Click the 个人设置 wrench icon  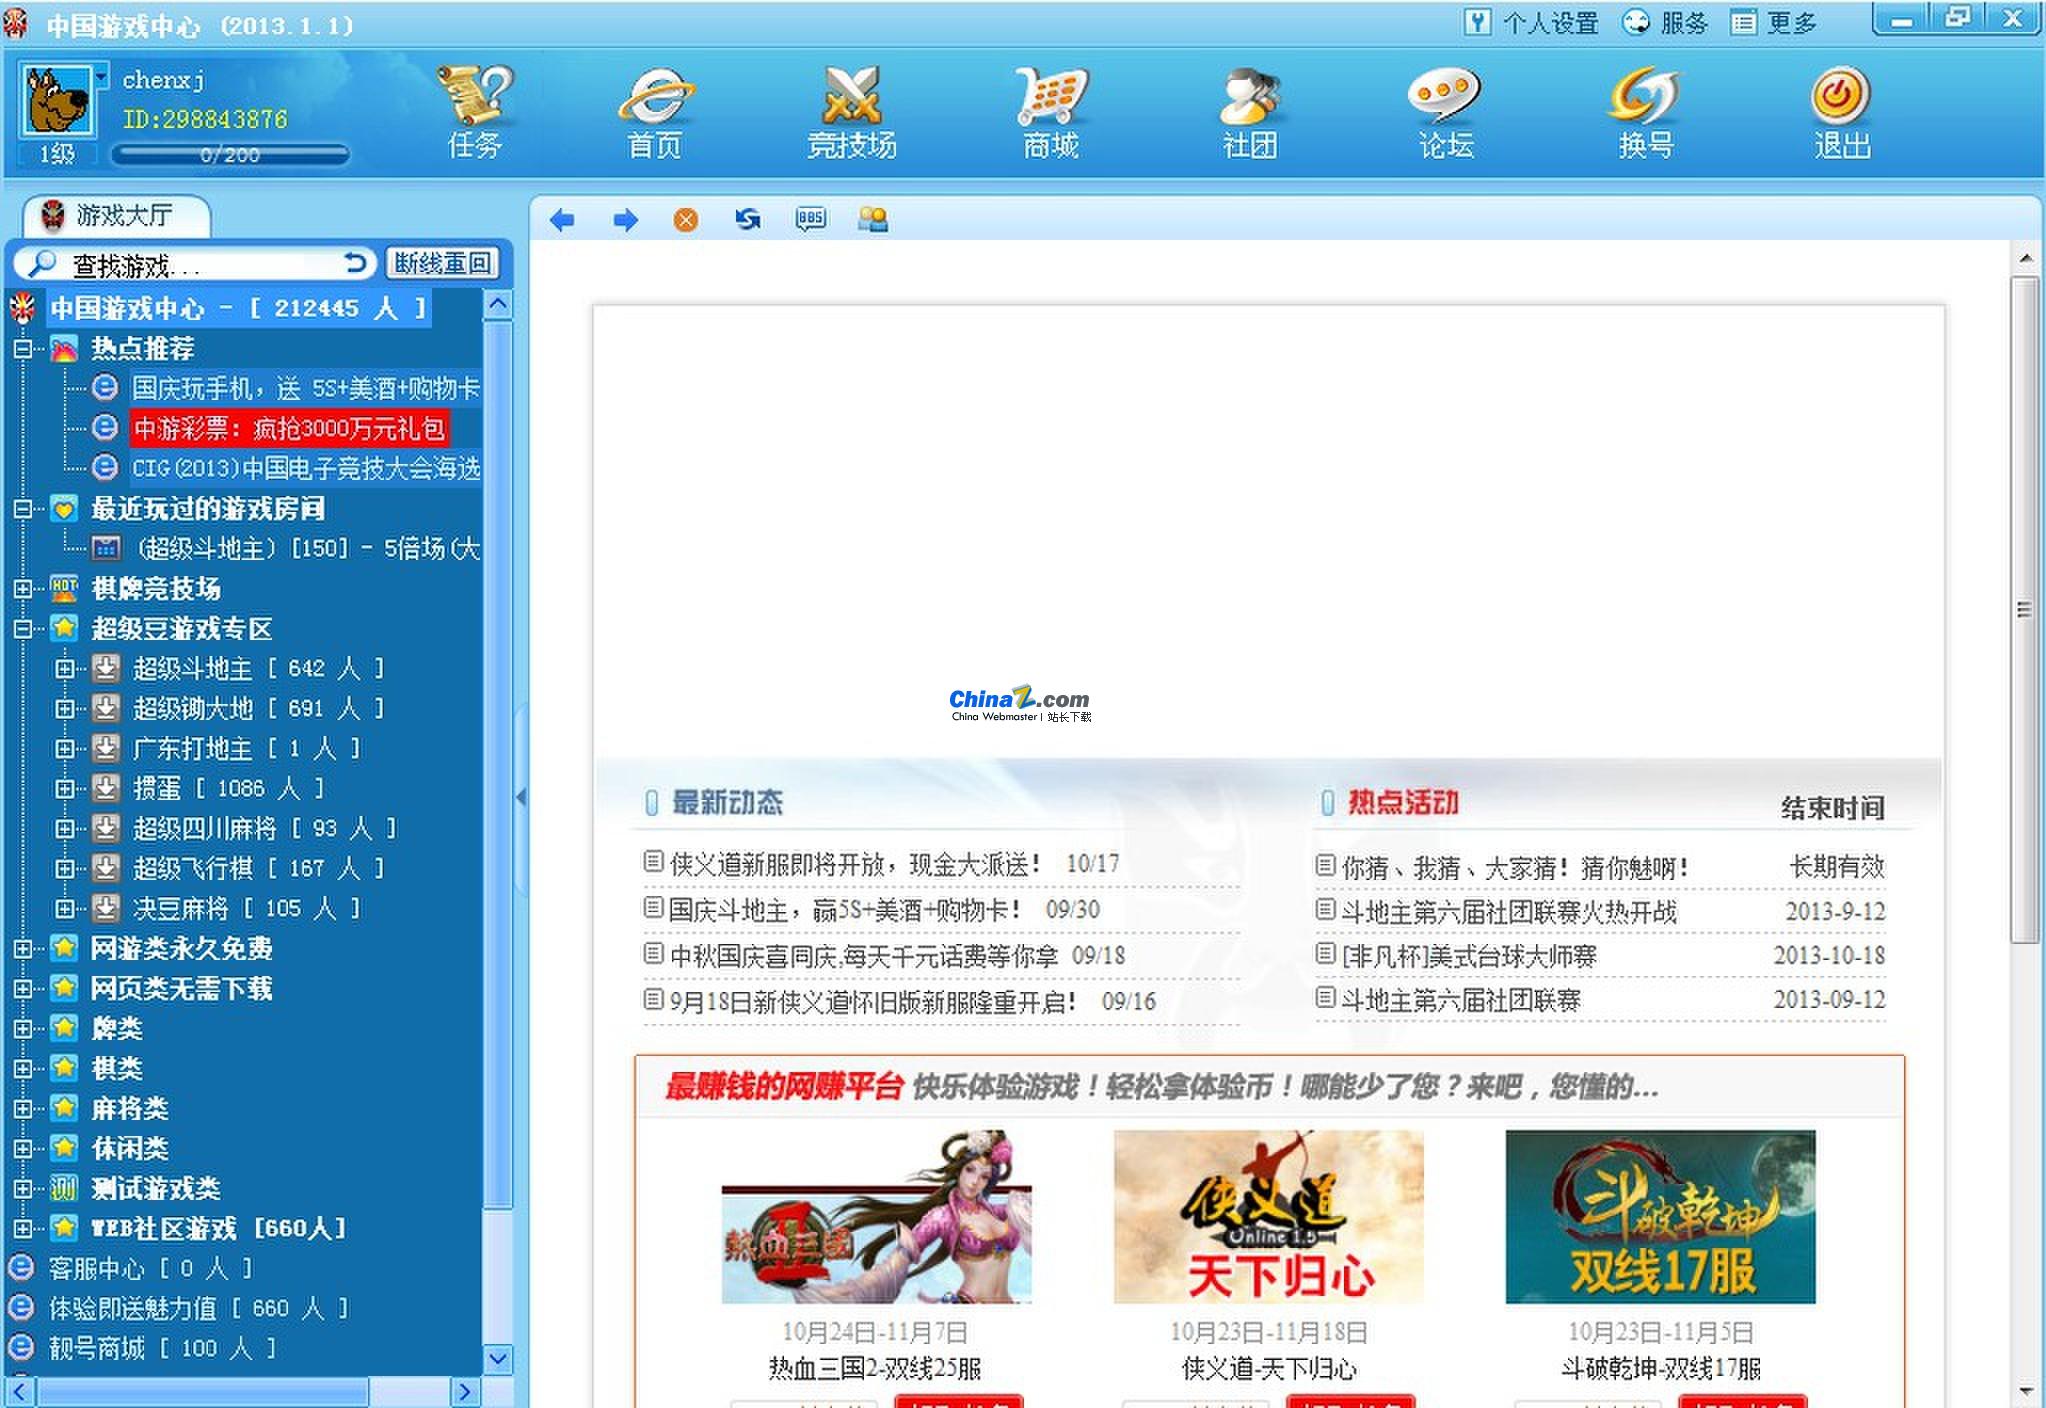click(x=1477, y=22)
